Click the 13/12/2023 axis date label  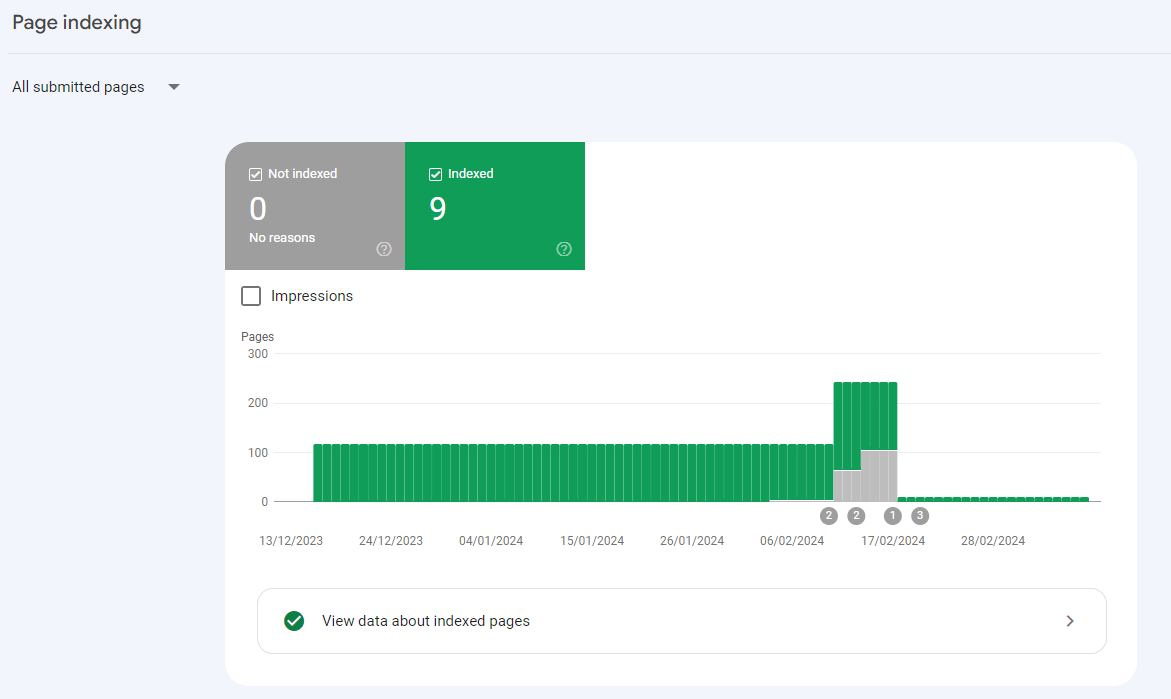pyautogui.click(x=291, y=541)
